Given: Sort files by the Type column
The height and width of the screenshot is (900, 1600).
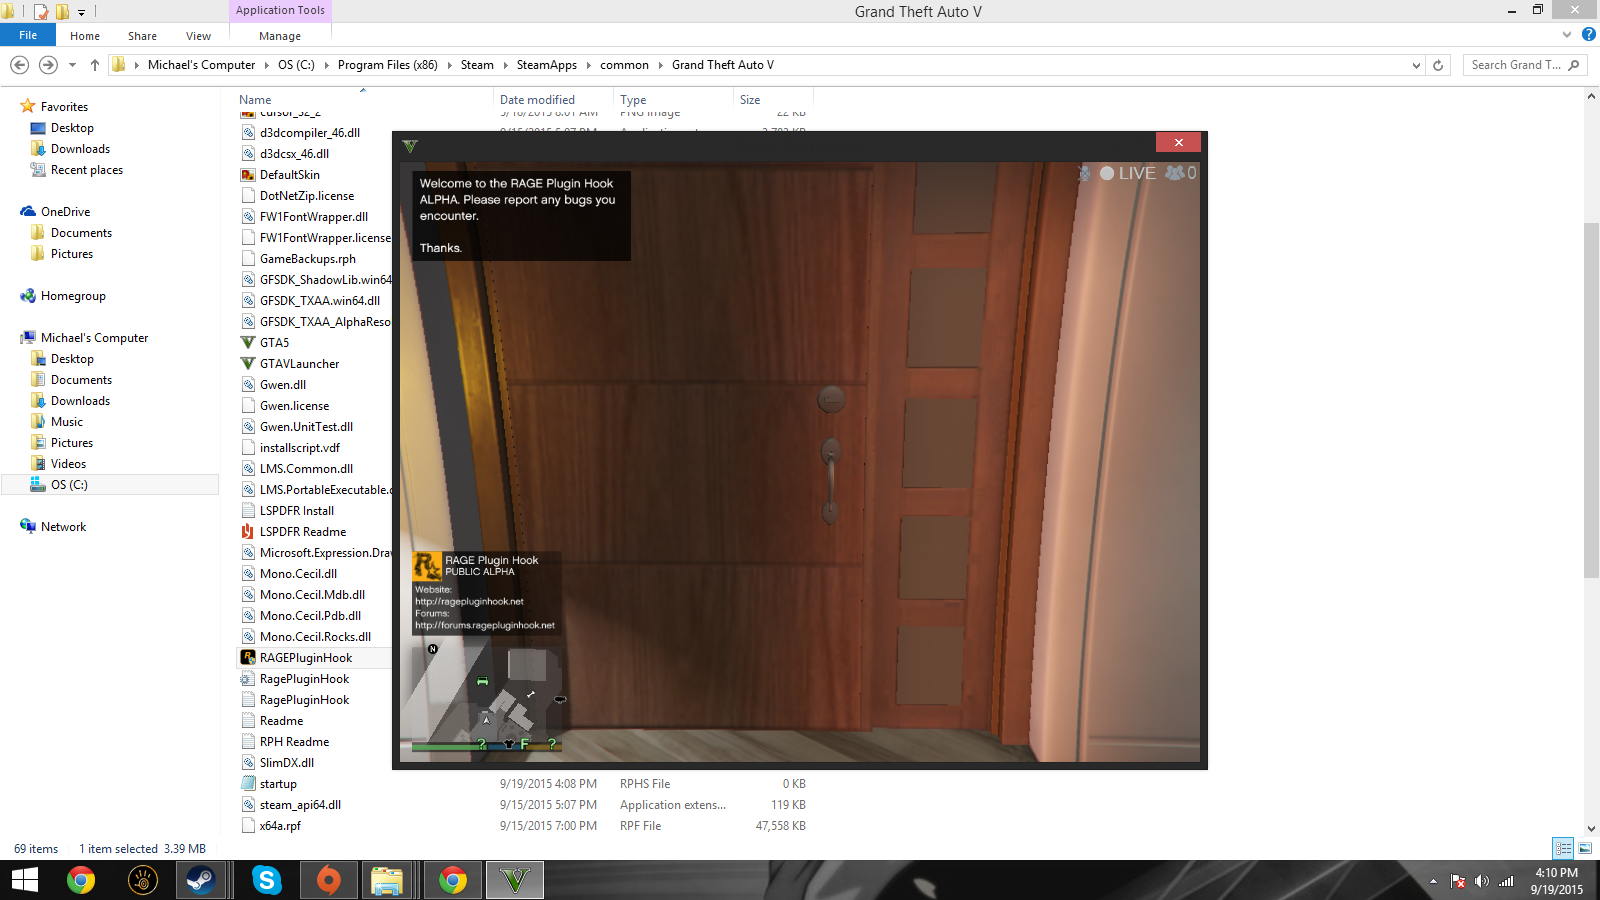Looking at the screenshot, I should (673, 100).
